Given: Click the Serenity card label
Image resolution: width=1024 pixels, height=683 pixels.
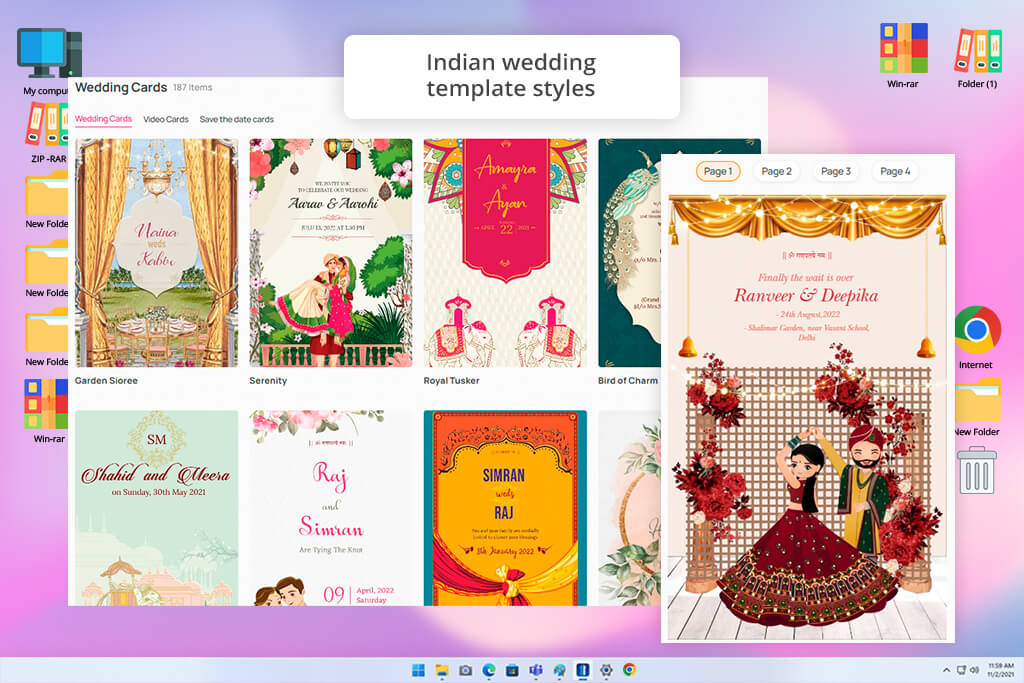Looking at the screenshot, I should click(x=268, y=381).
